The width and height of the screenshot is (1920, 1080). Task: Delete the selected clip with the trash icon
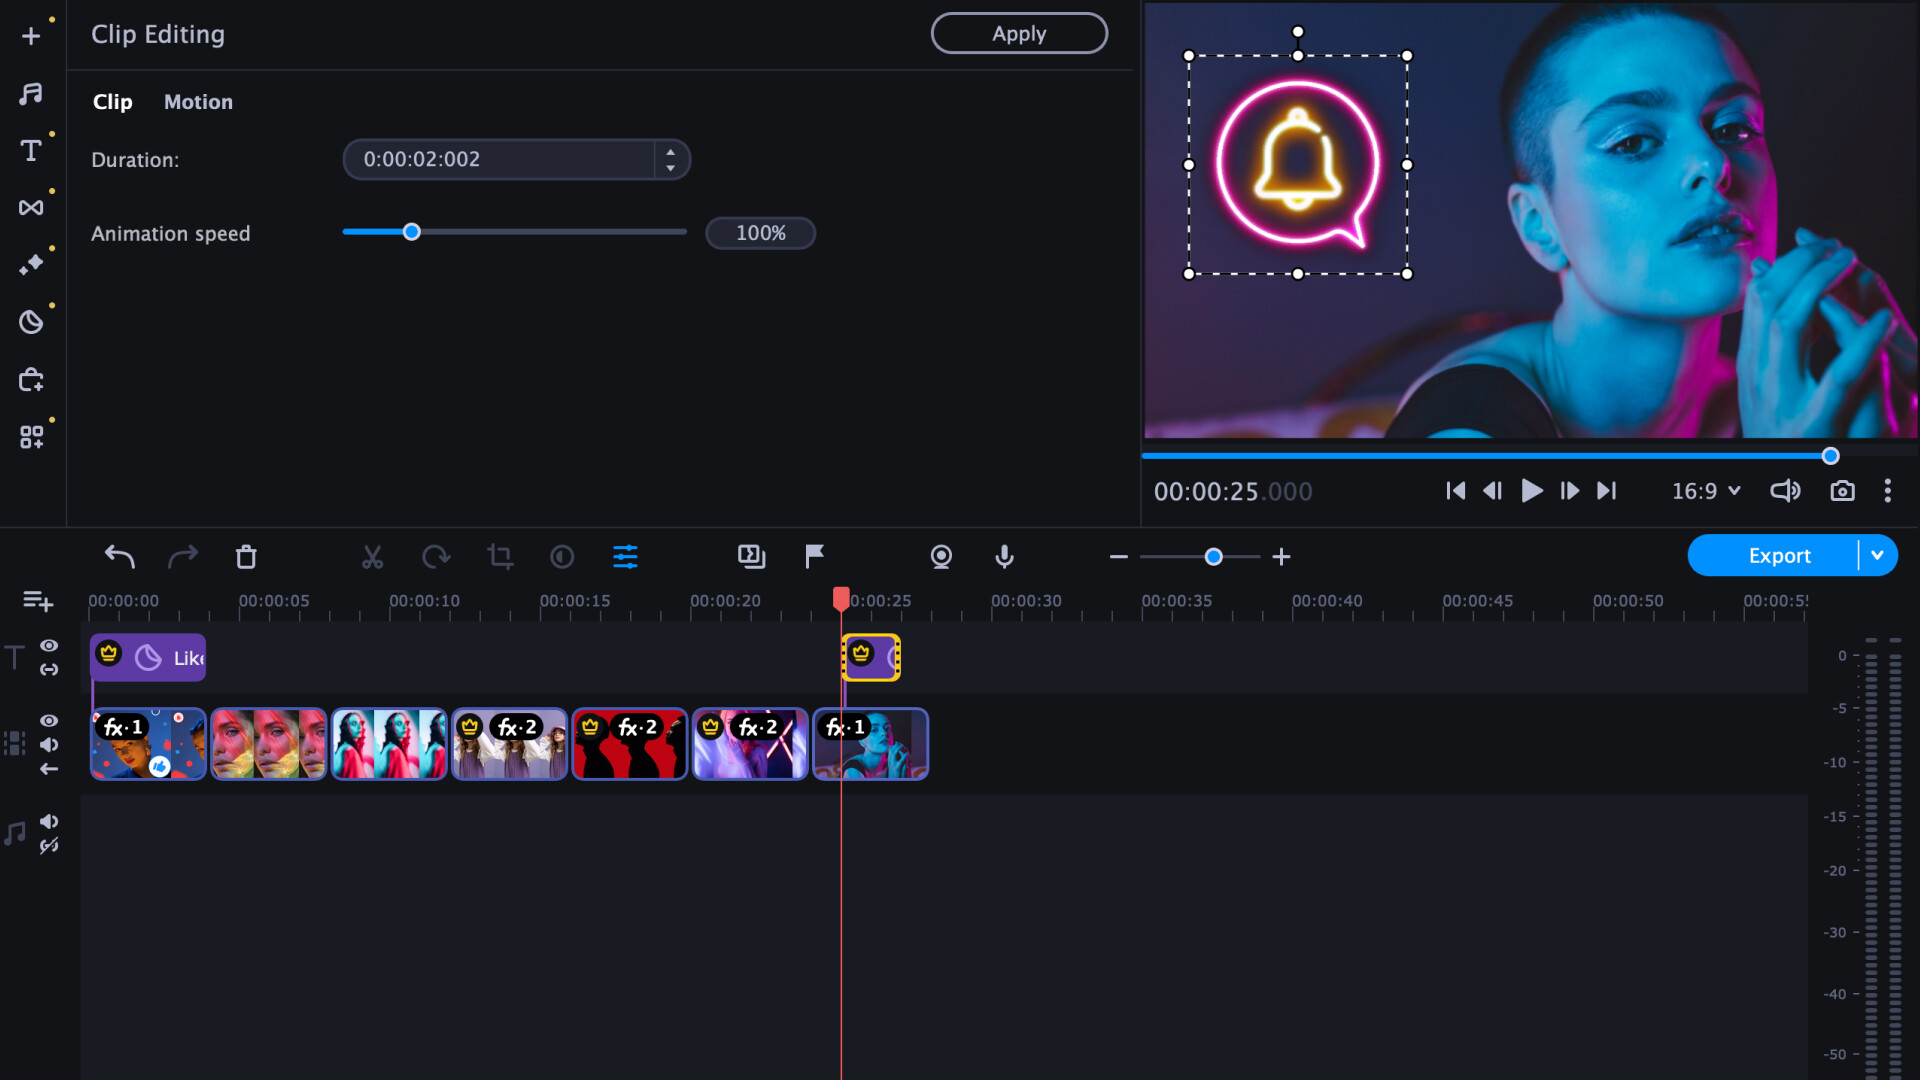(246, 557)
